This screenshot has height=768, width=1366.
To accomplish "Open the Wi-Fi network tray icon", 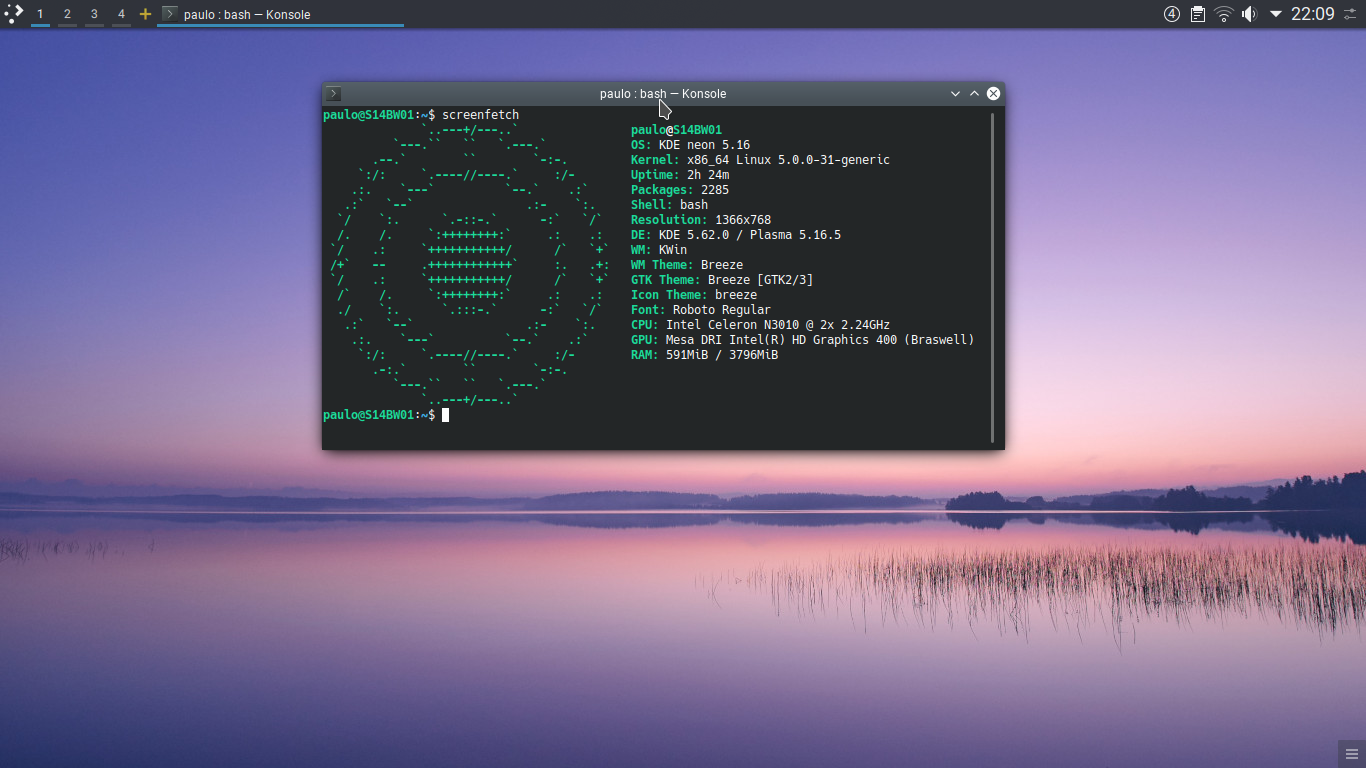I will pyautogui.click(x=1224, y=14).
